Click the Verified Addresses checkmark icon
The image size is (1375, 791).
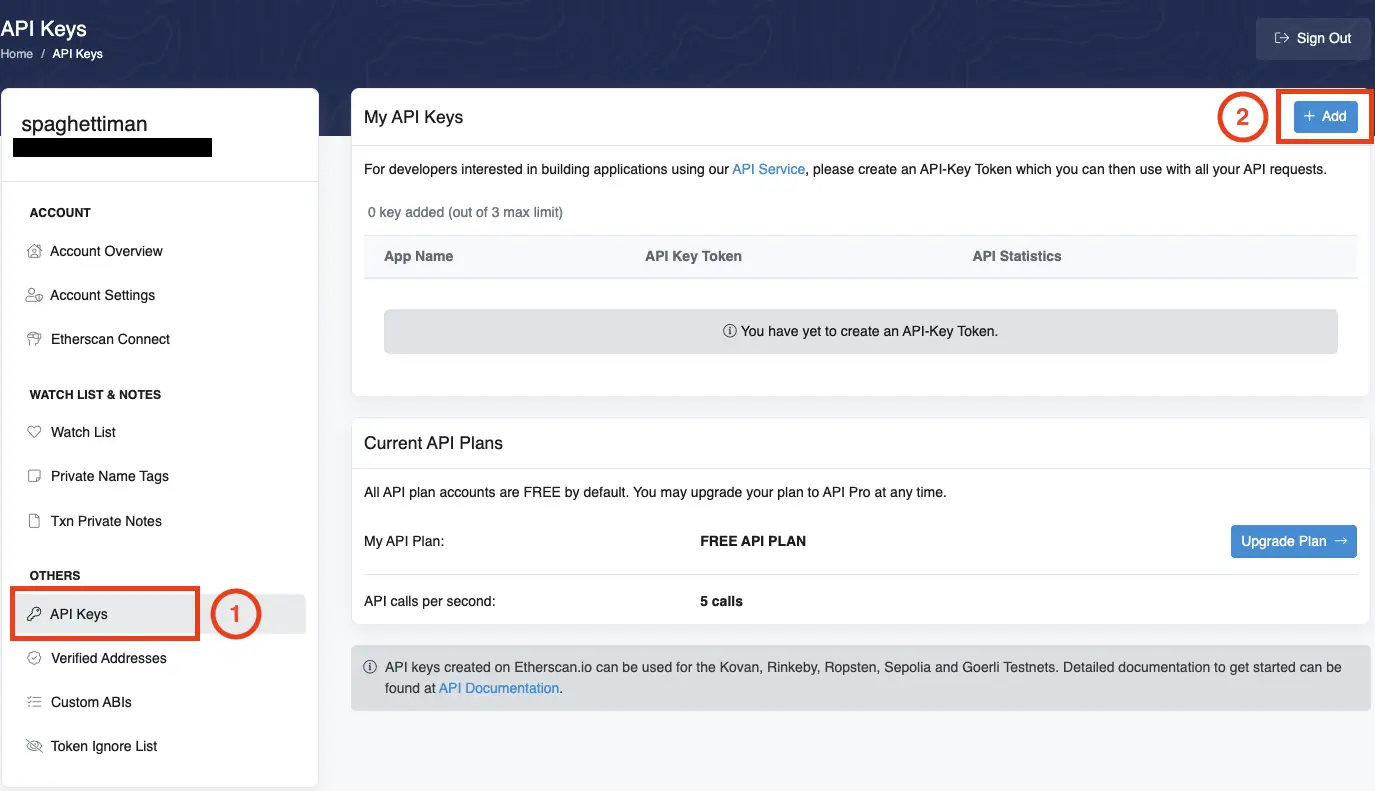(35, 658)
